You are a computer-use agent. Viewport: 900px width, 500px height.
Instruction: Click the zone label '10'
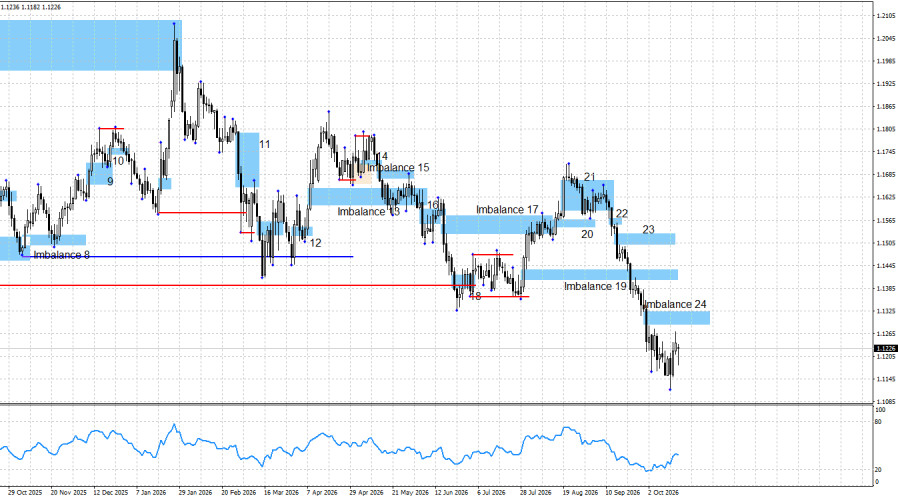coord(118,161)
